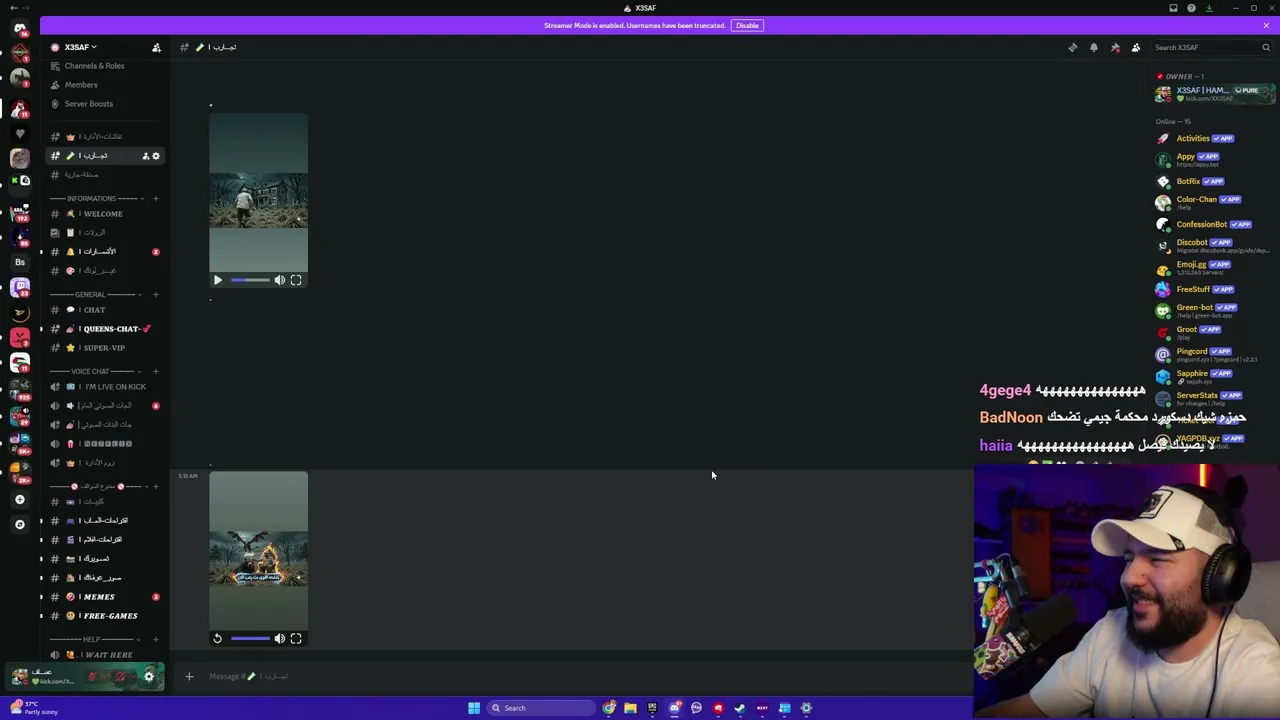This screenshot has height=720, width=1280.
Task: Replay the second video attachment
Action: [x=218, y=638]
